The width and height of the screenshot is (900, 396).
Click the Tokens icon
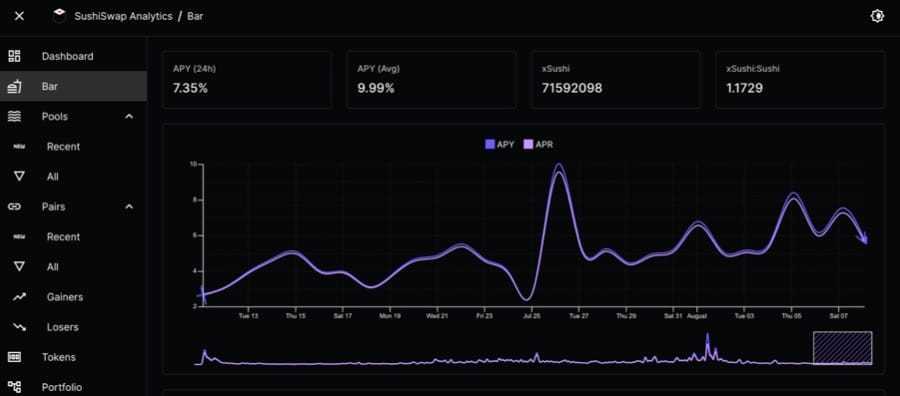click(14, 357)
